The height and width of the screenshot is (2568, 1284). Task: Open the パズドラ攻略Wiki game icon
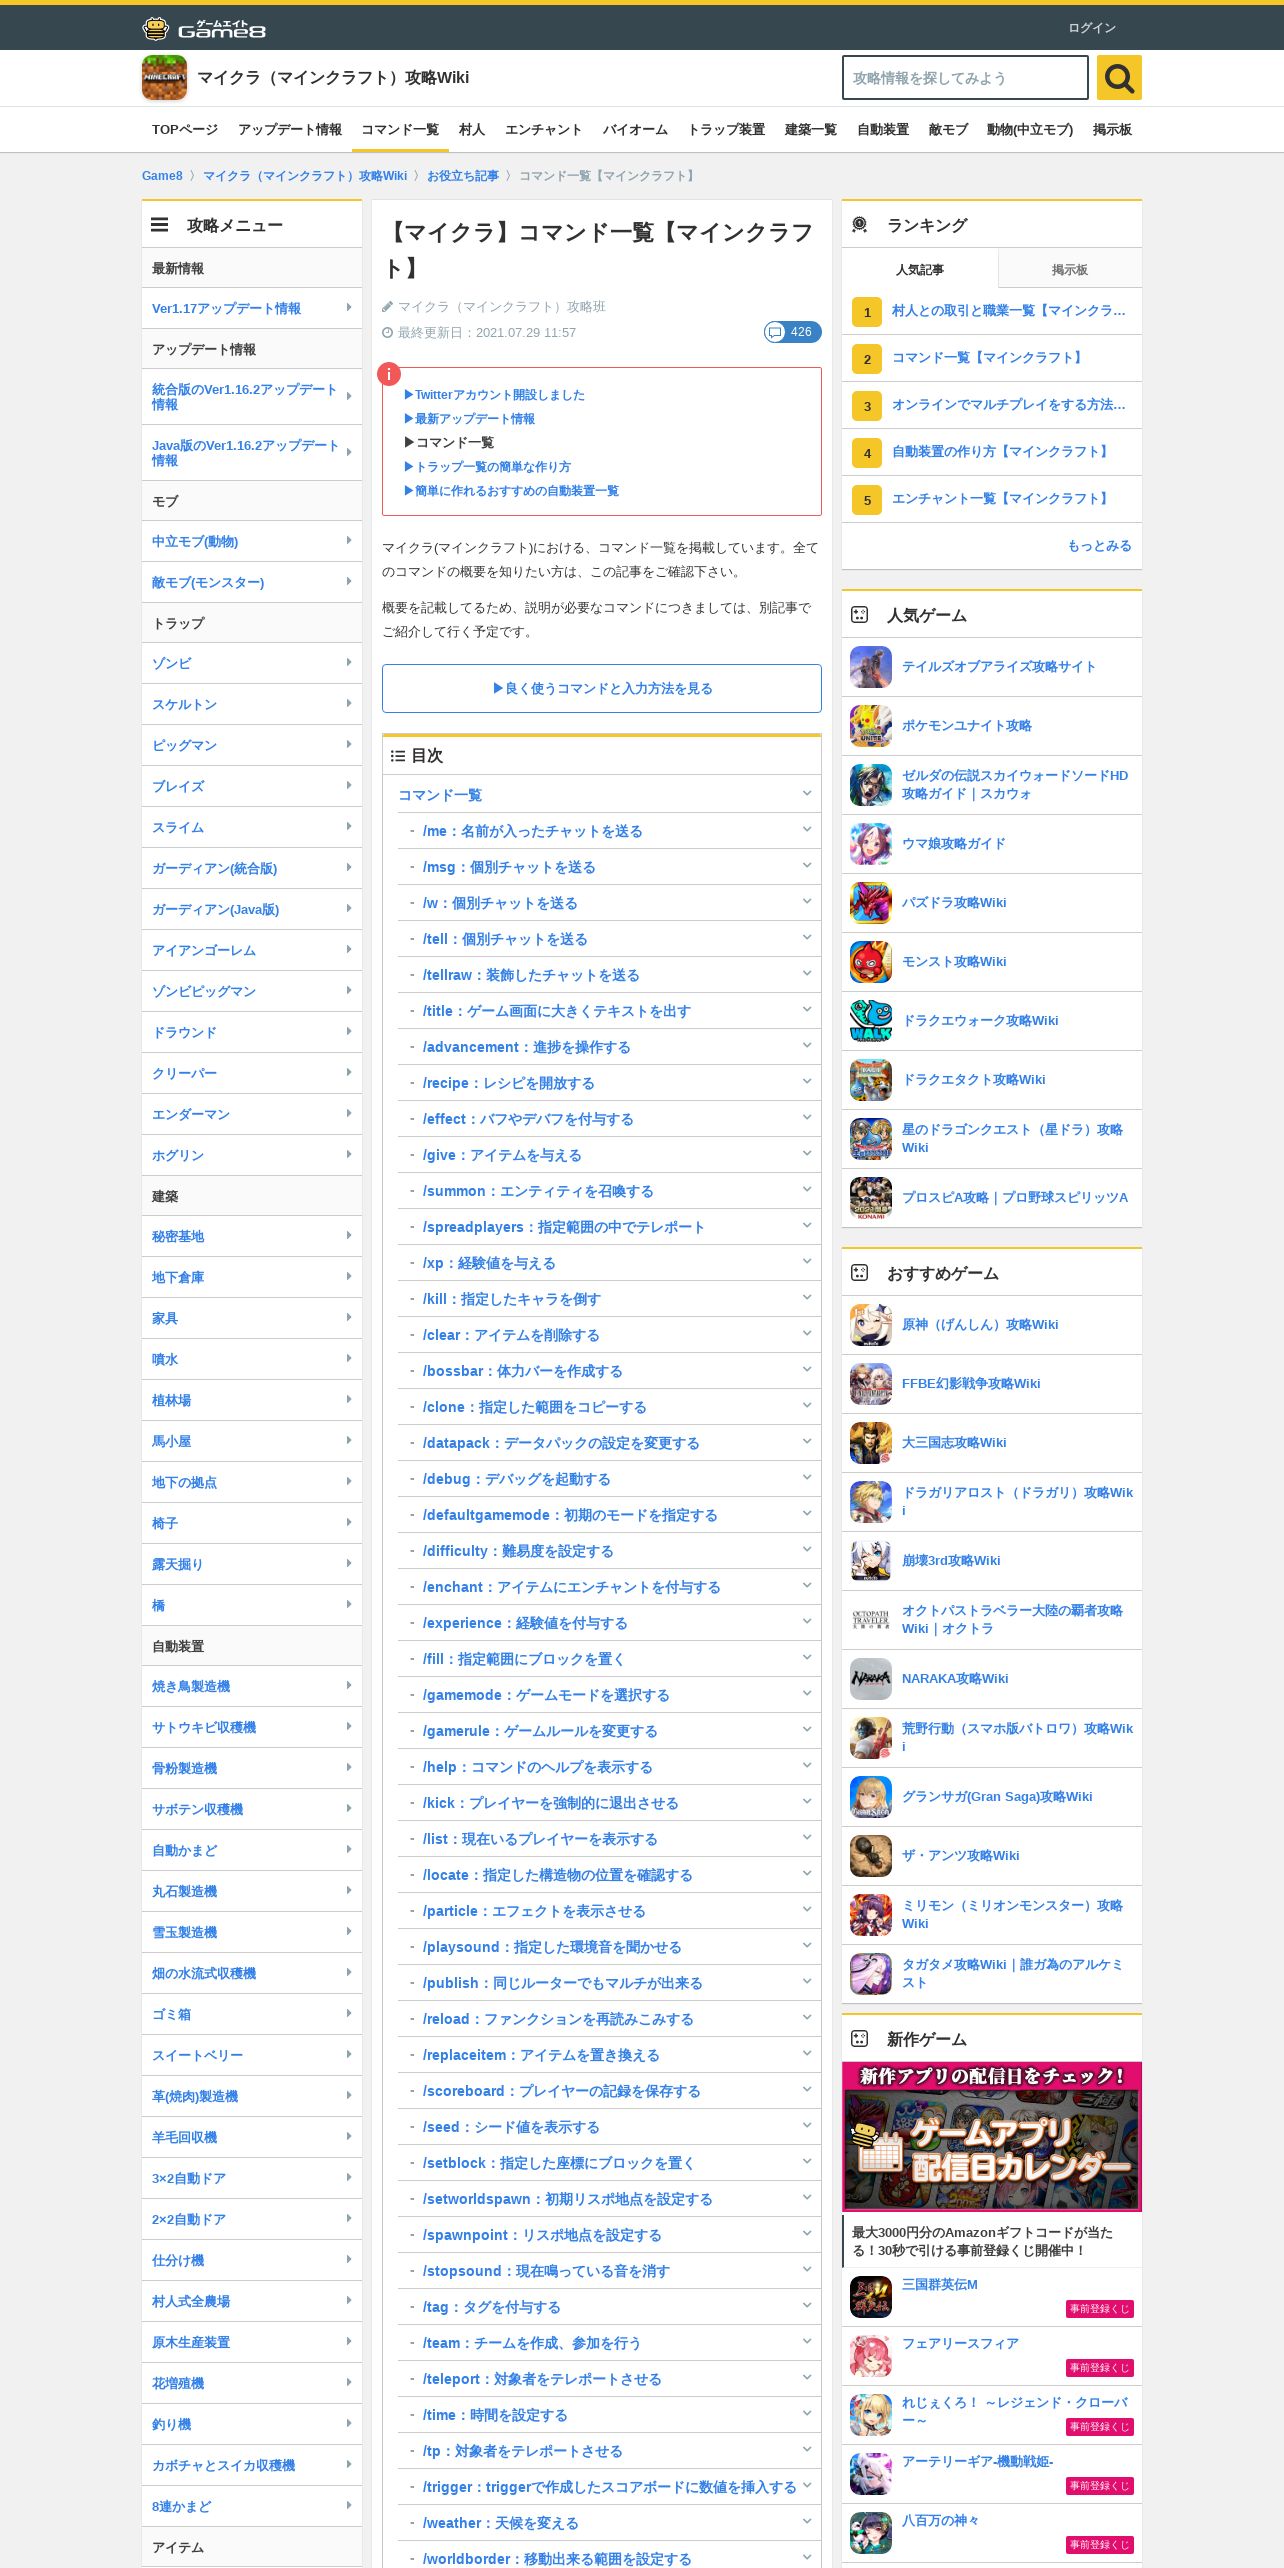(871, 903)
